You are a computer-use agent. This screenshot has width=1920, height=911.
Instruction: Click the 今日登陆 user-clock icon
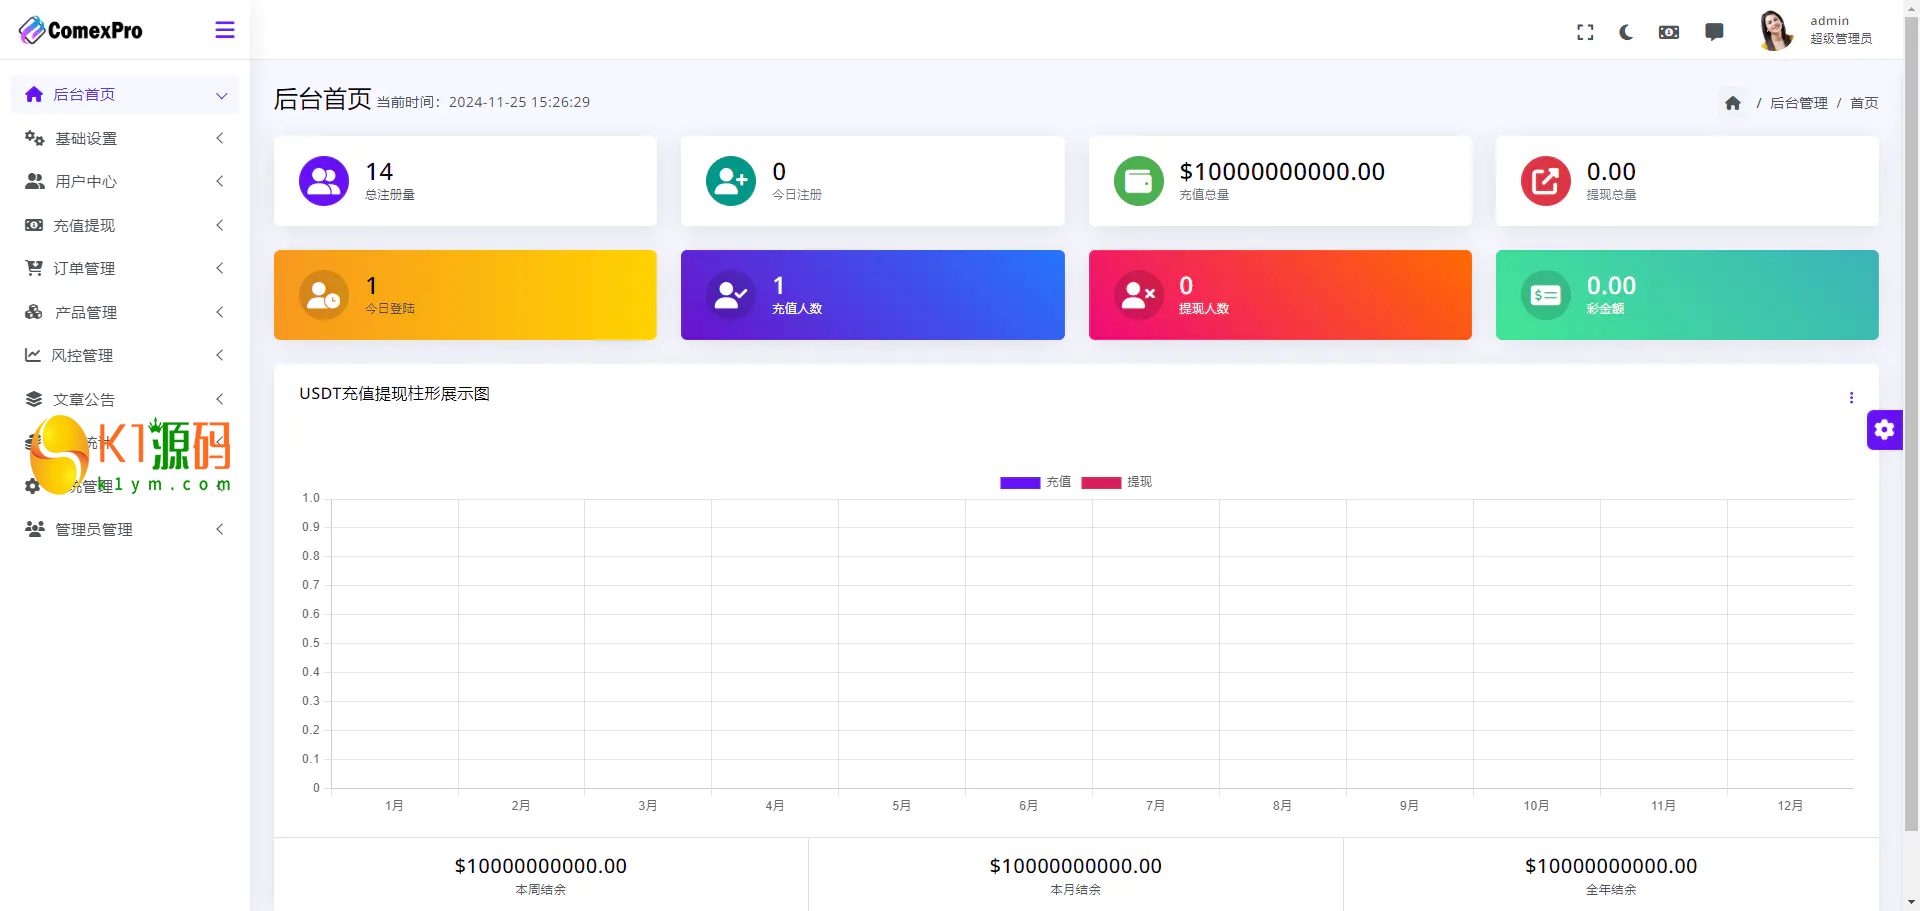tap(324, 295)
